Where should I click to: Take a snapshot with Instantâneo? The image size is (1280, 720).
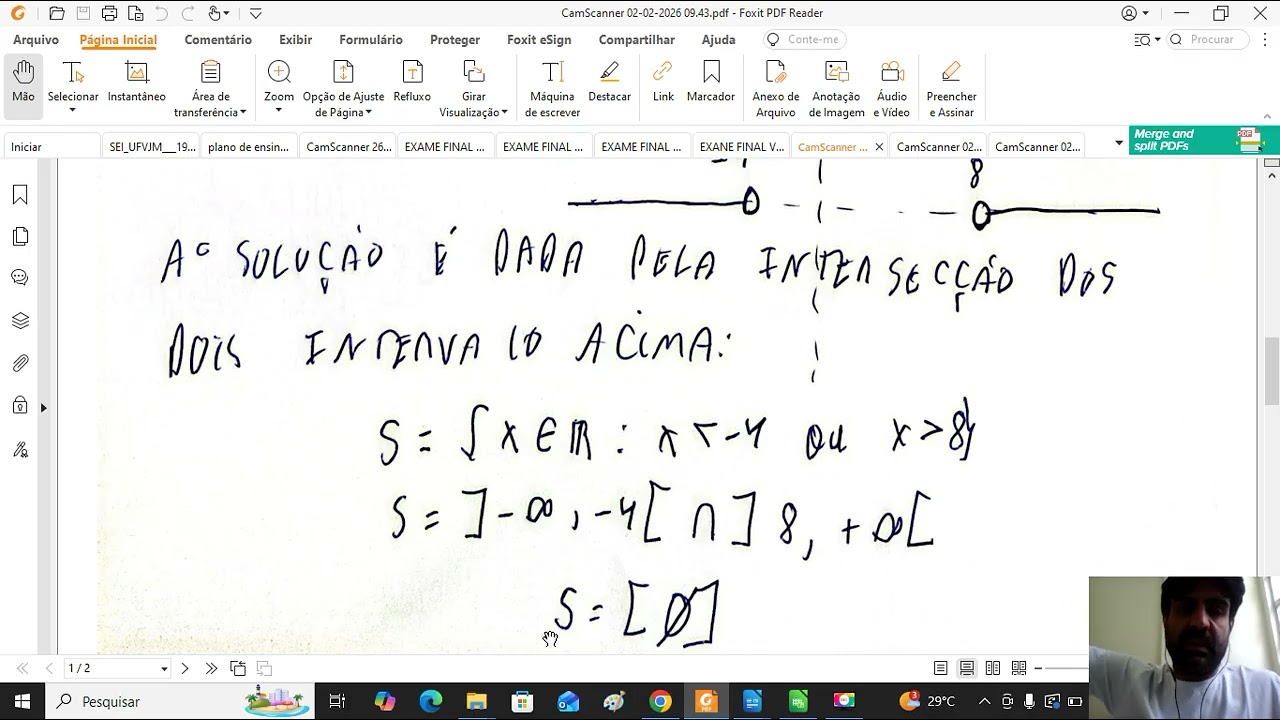coord(137,82)
